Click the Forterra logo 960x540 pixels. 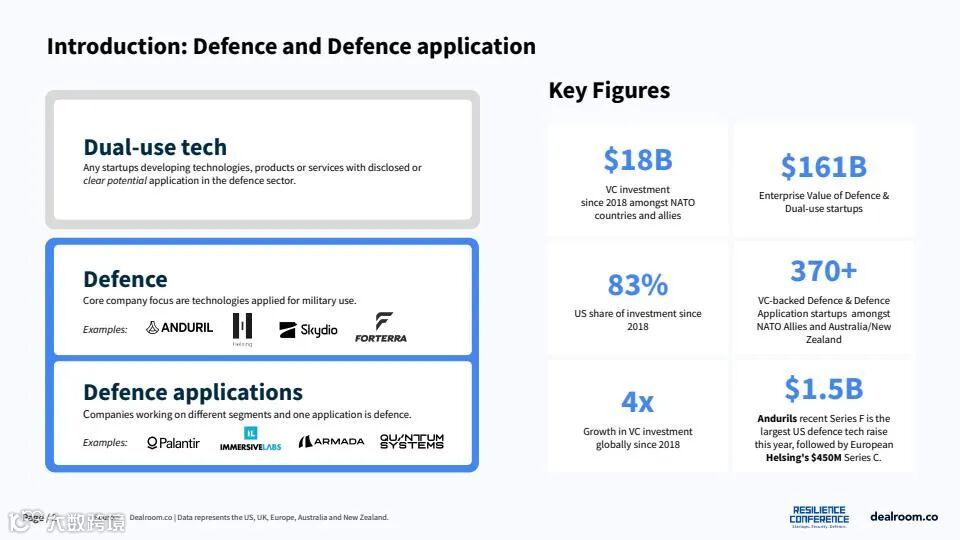[x=381, y=327]
